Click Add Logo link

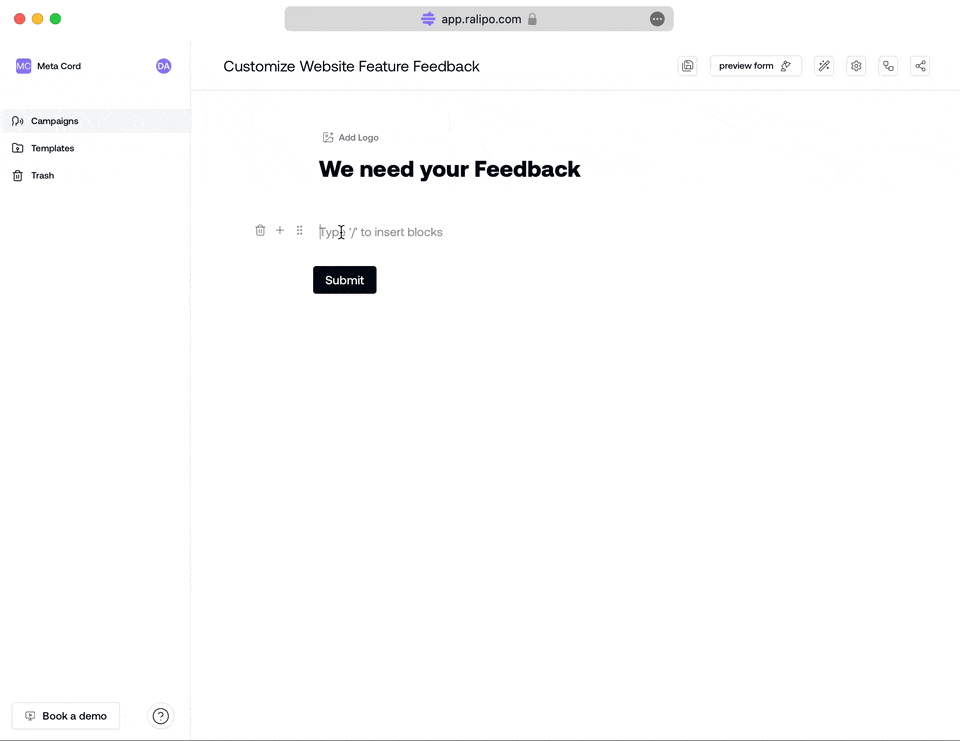[x=351, y=138]
